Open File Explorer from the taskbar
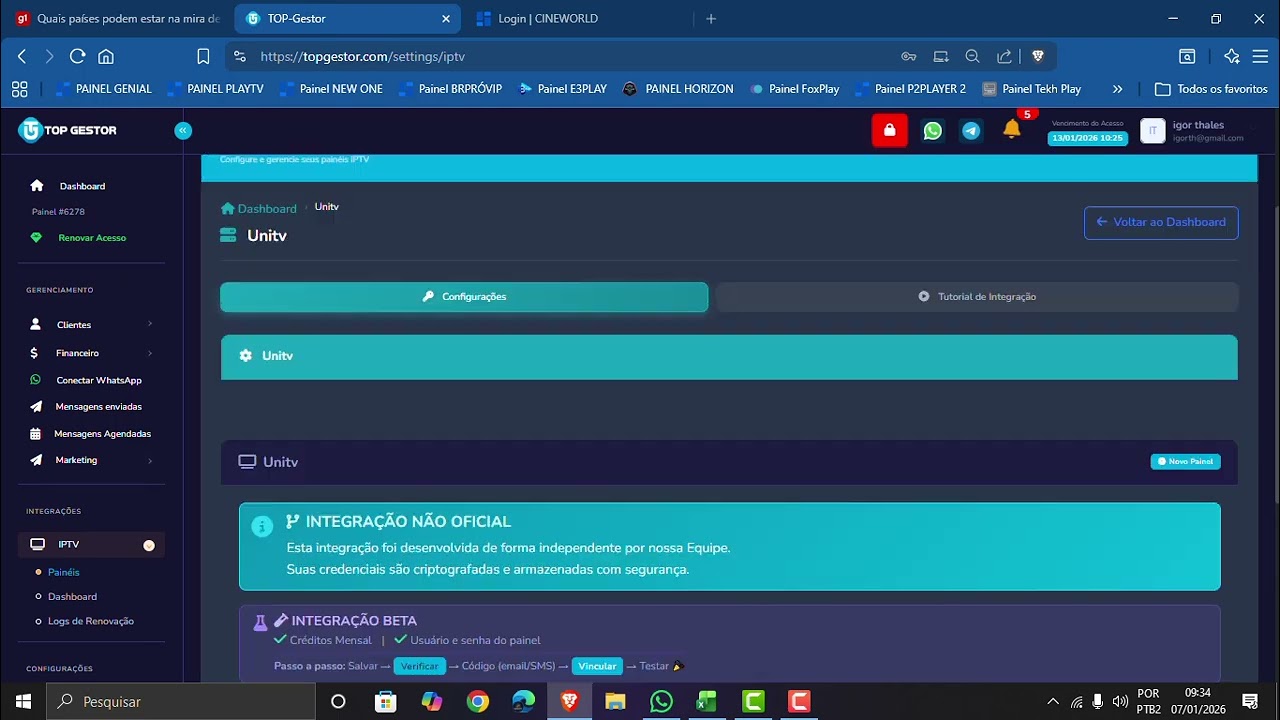 click(x=615, y=701)
